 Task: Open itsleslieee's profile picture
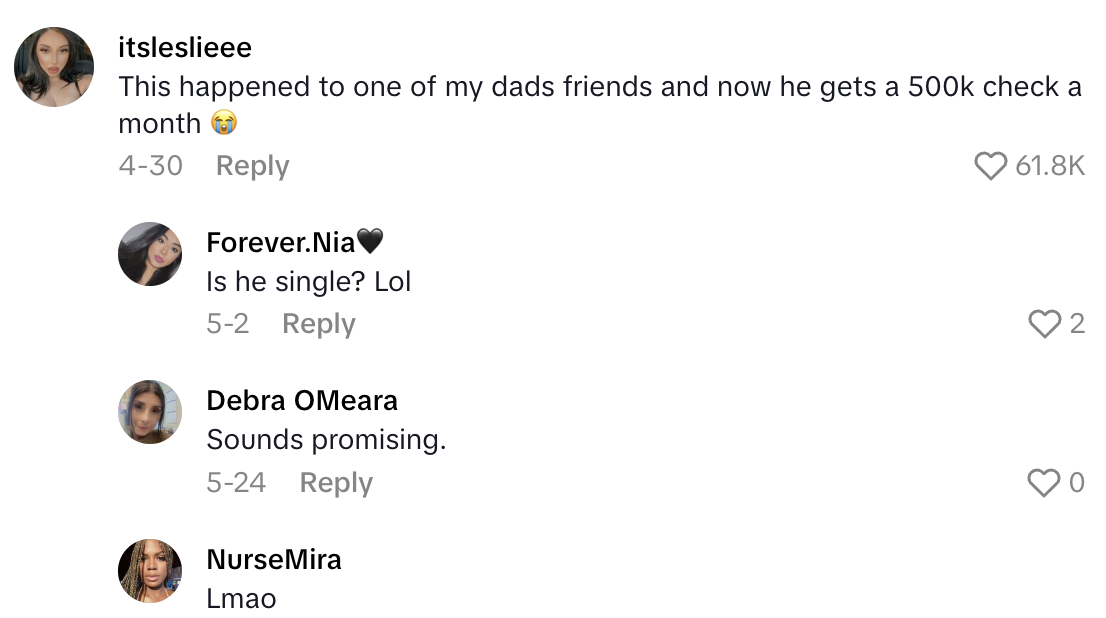(54, 67)
